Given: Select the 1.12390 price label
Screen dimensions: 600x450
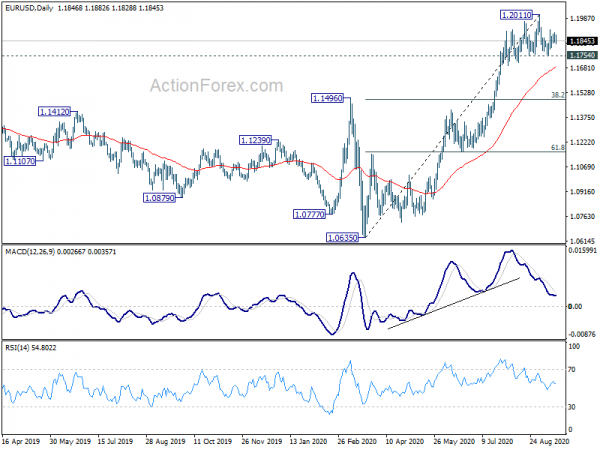Looking at the screenshot, I should (x=256, y=140).
